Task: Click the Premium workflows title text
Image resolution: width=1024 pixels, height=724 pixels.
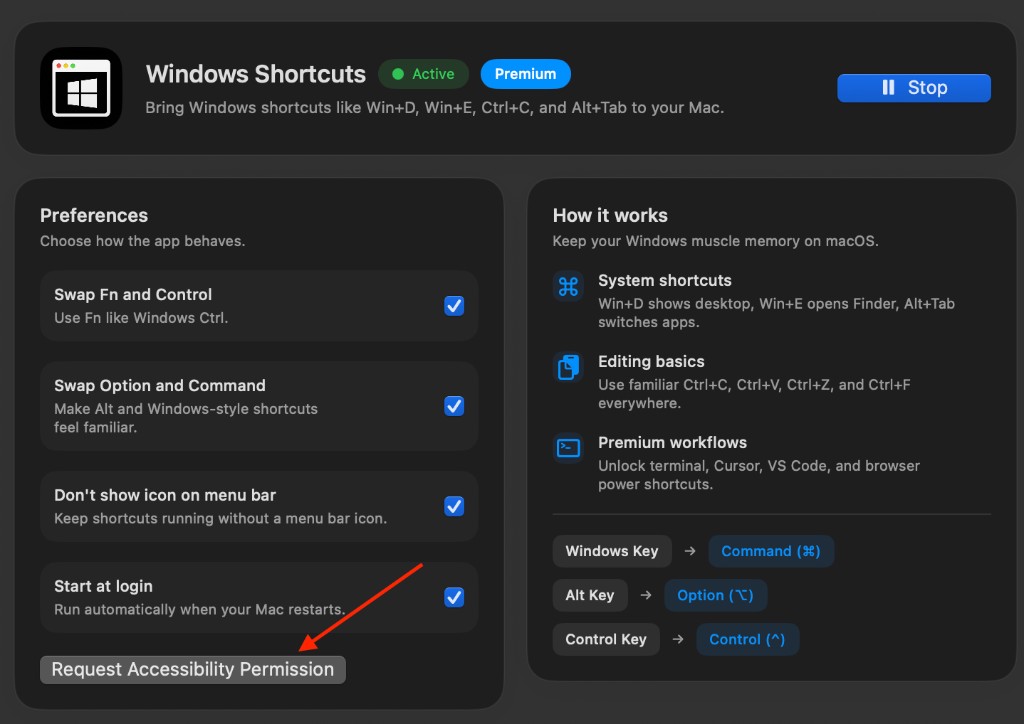Action: [x=673, y=443]
